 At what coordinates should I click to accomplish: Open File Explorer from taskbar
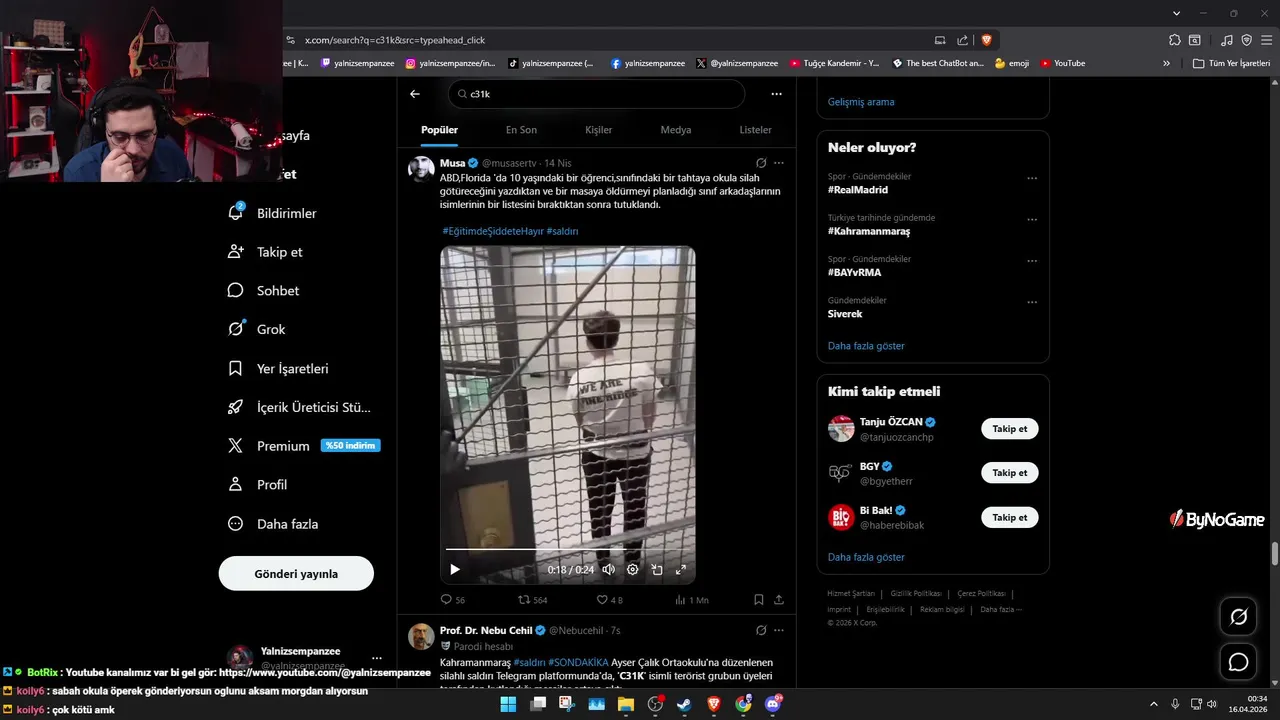[626, 704]
